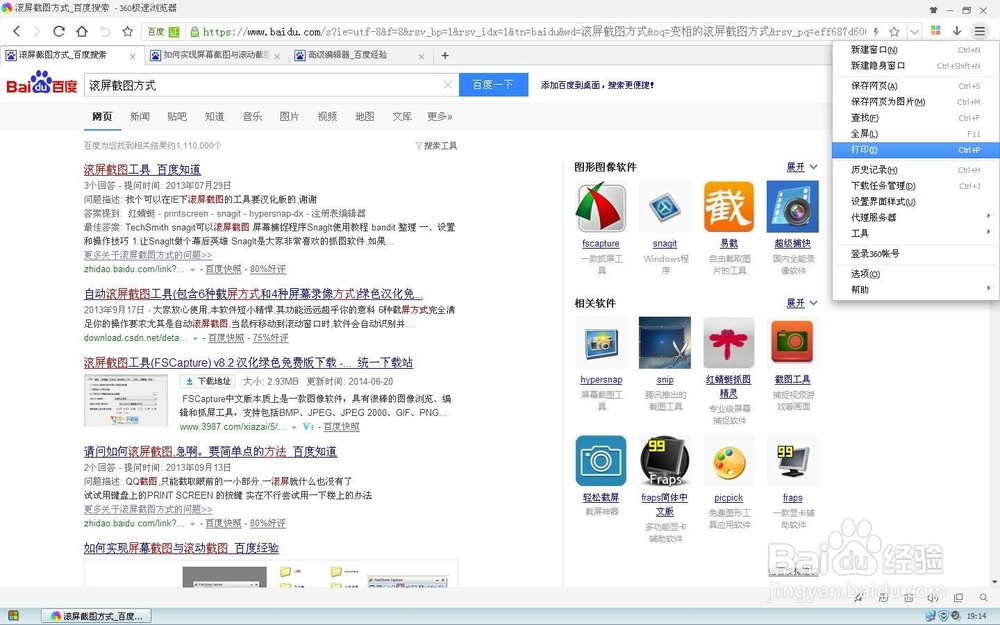Viewport: 1000px width, 625px height.
Task: Select the 新闻 search category
Action: click(x=140, y=116)
